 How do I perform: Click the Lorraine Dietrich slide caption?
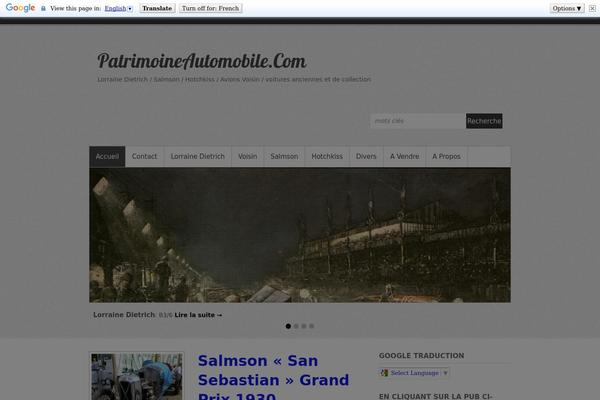tap(124, 315)
